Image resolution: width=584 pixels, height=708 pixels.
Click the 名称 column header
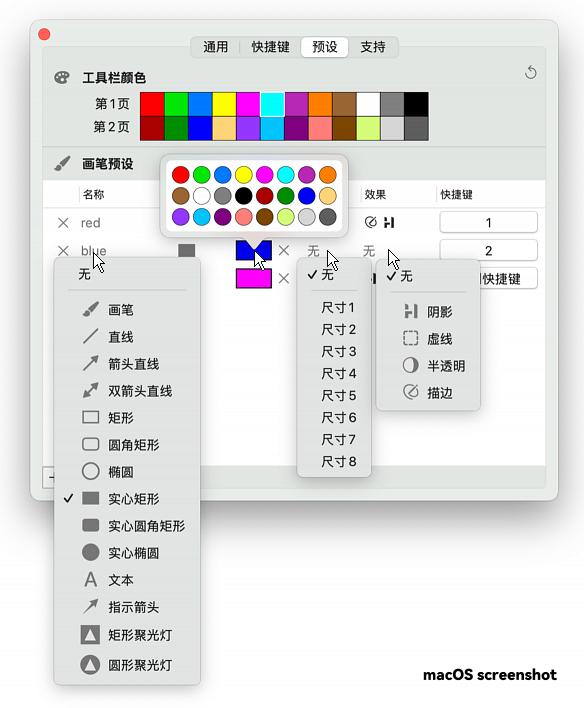click(x=94, y=195)
